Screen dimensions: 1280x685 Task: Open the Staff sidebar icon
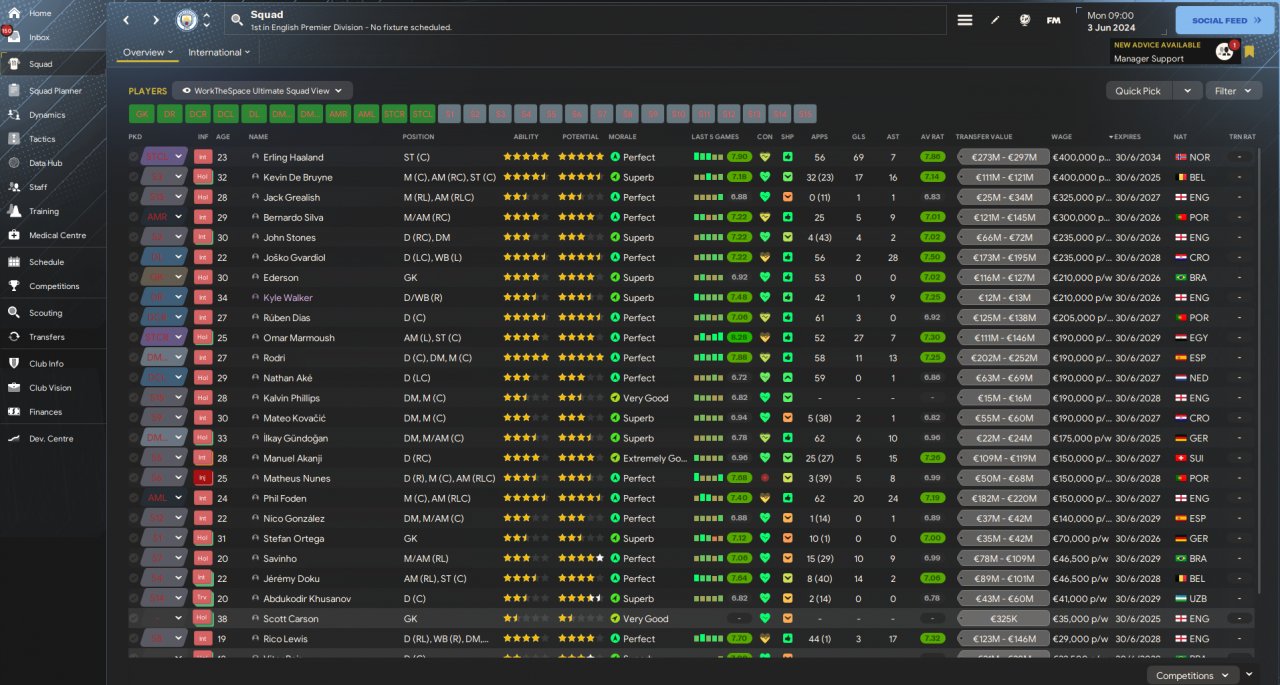(15, 187)
